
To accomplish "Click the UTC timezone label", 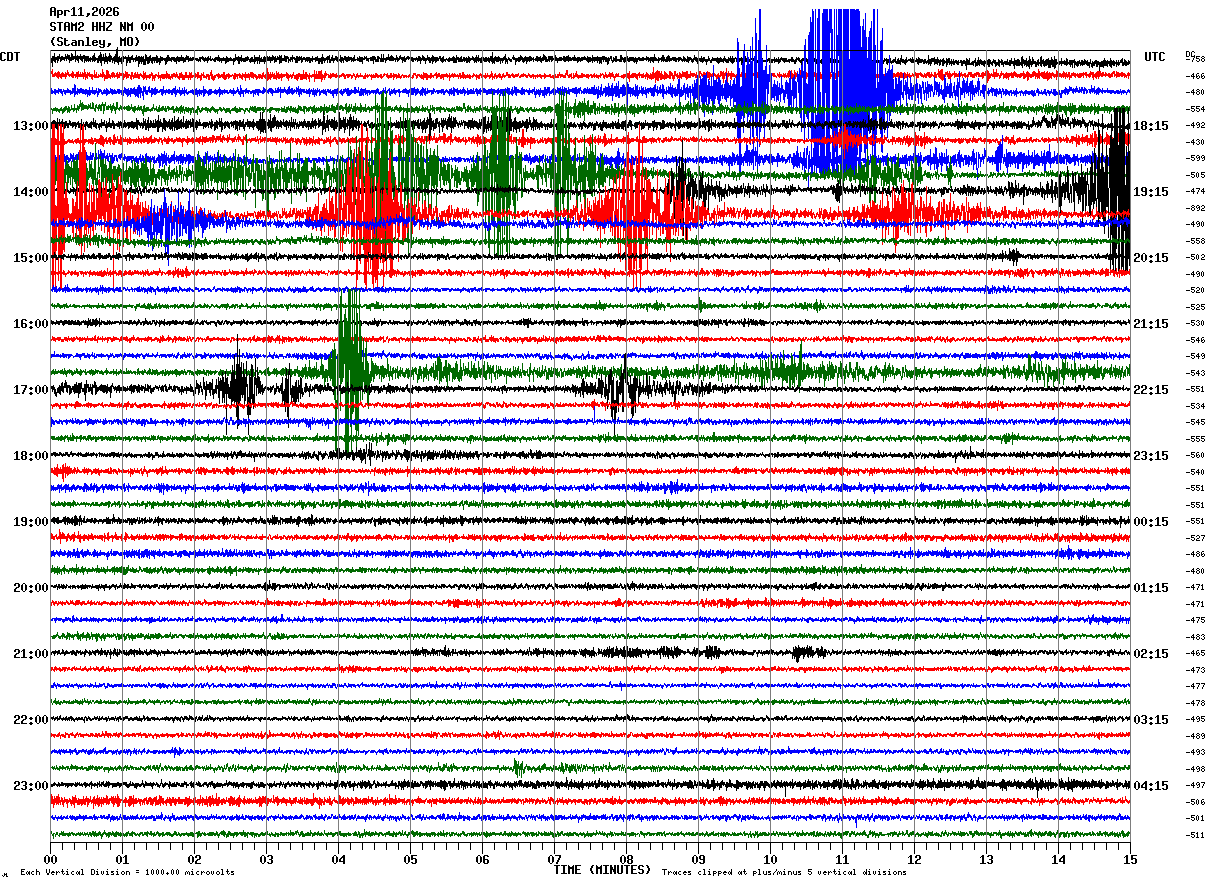I will coord(1155,57).
